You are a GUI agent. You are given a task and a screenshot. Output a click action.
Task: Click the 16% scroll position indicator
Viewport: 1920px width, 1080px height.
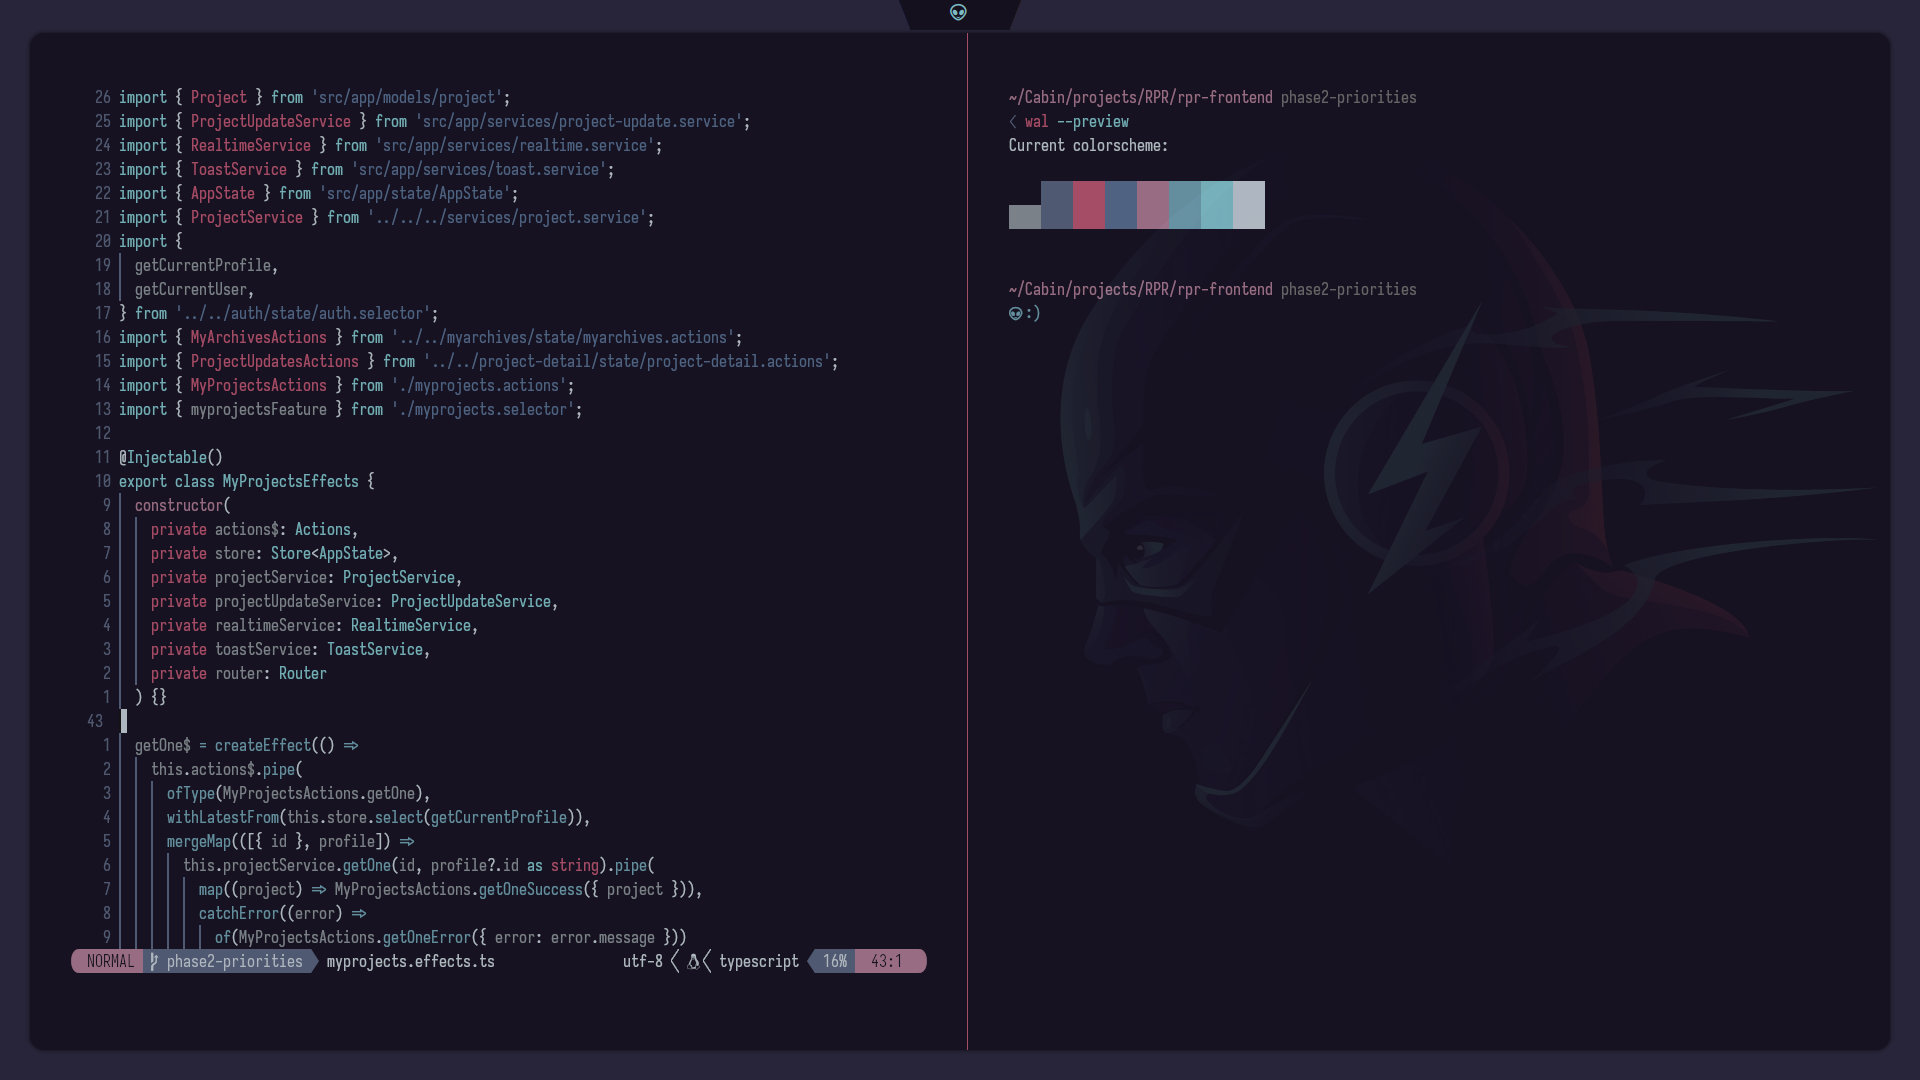[834, 962]
